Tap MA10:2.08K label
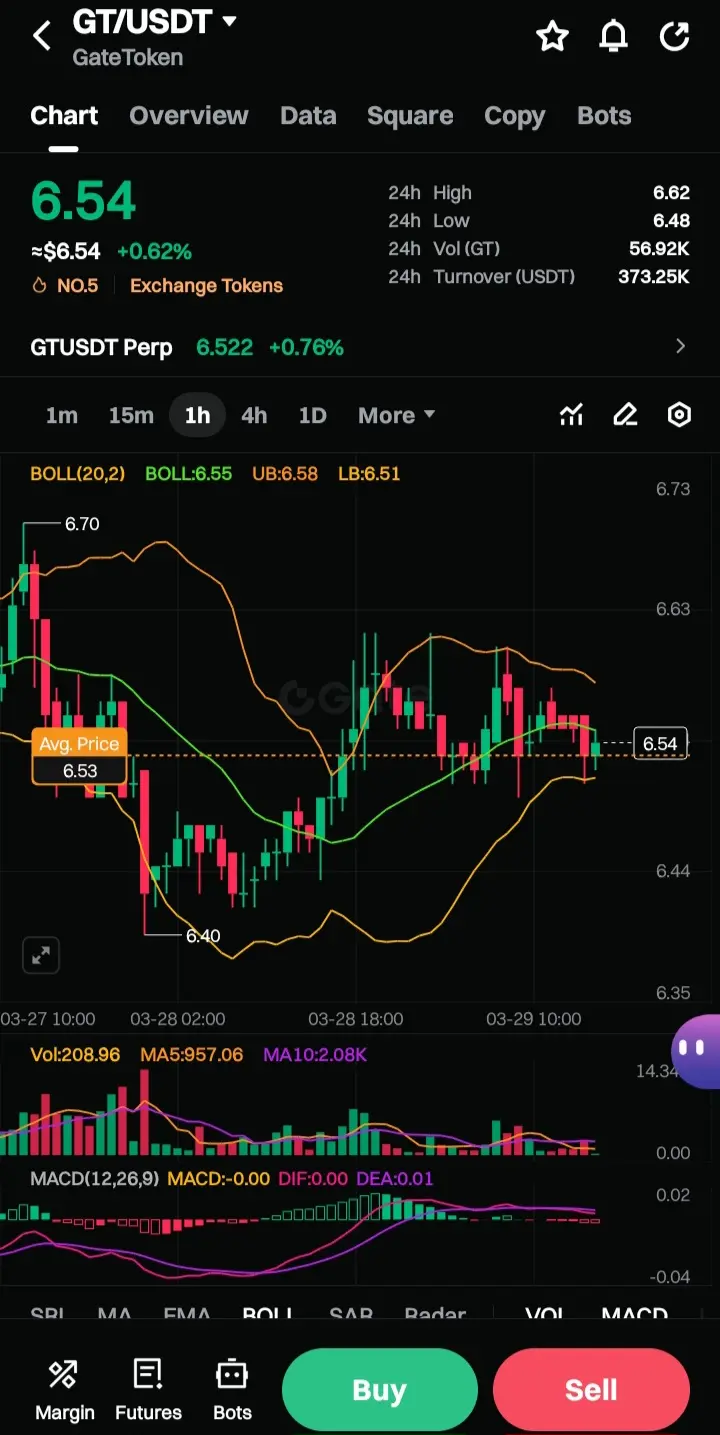The image size is (720, 1435). (315, 1054)
